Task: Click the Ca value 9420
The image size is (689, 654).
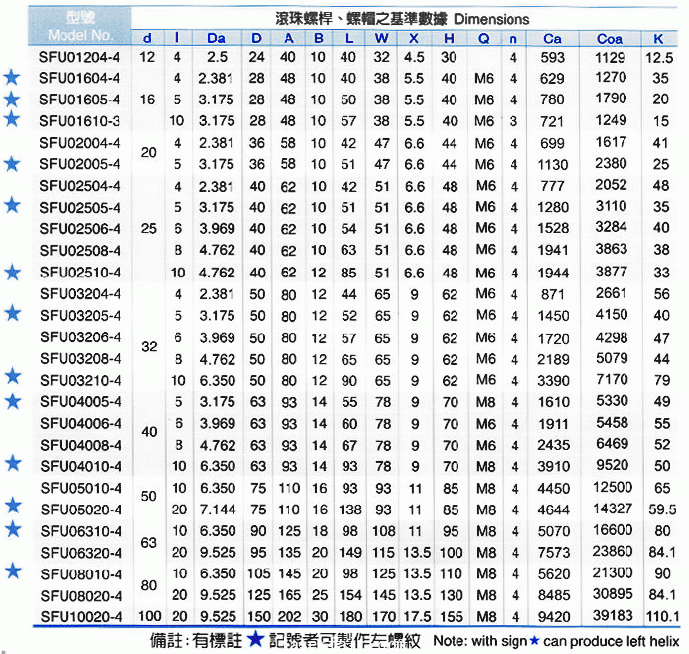Action: (x=552, y=615)
